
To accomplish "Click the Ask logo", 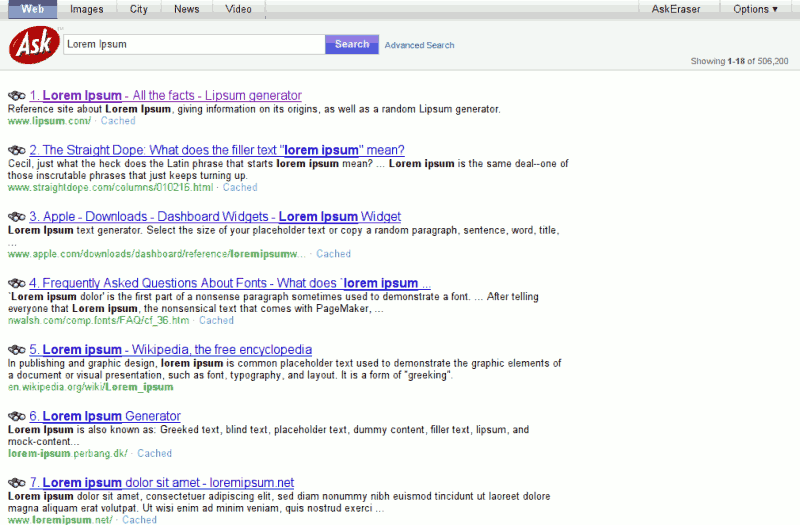I will tap(34, 45).
